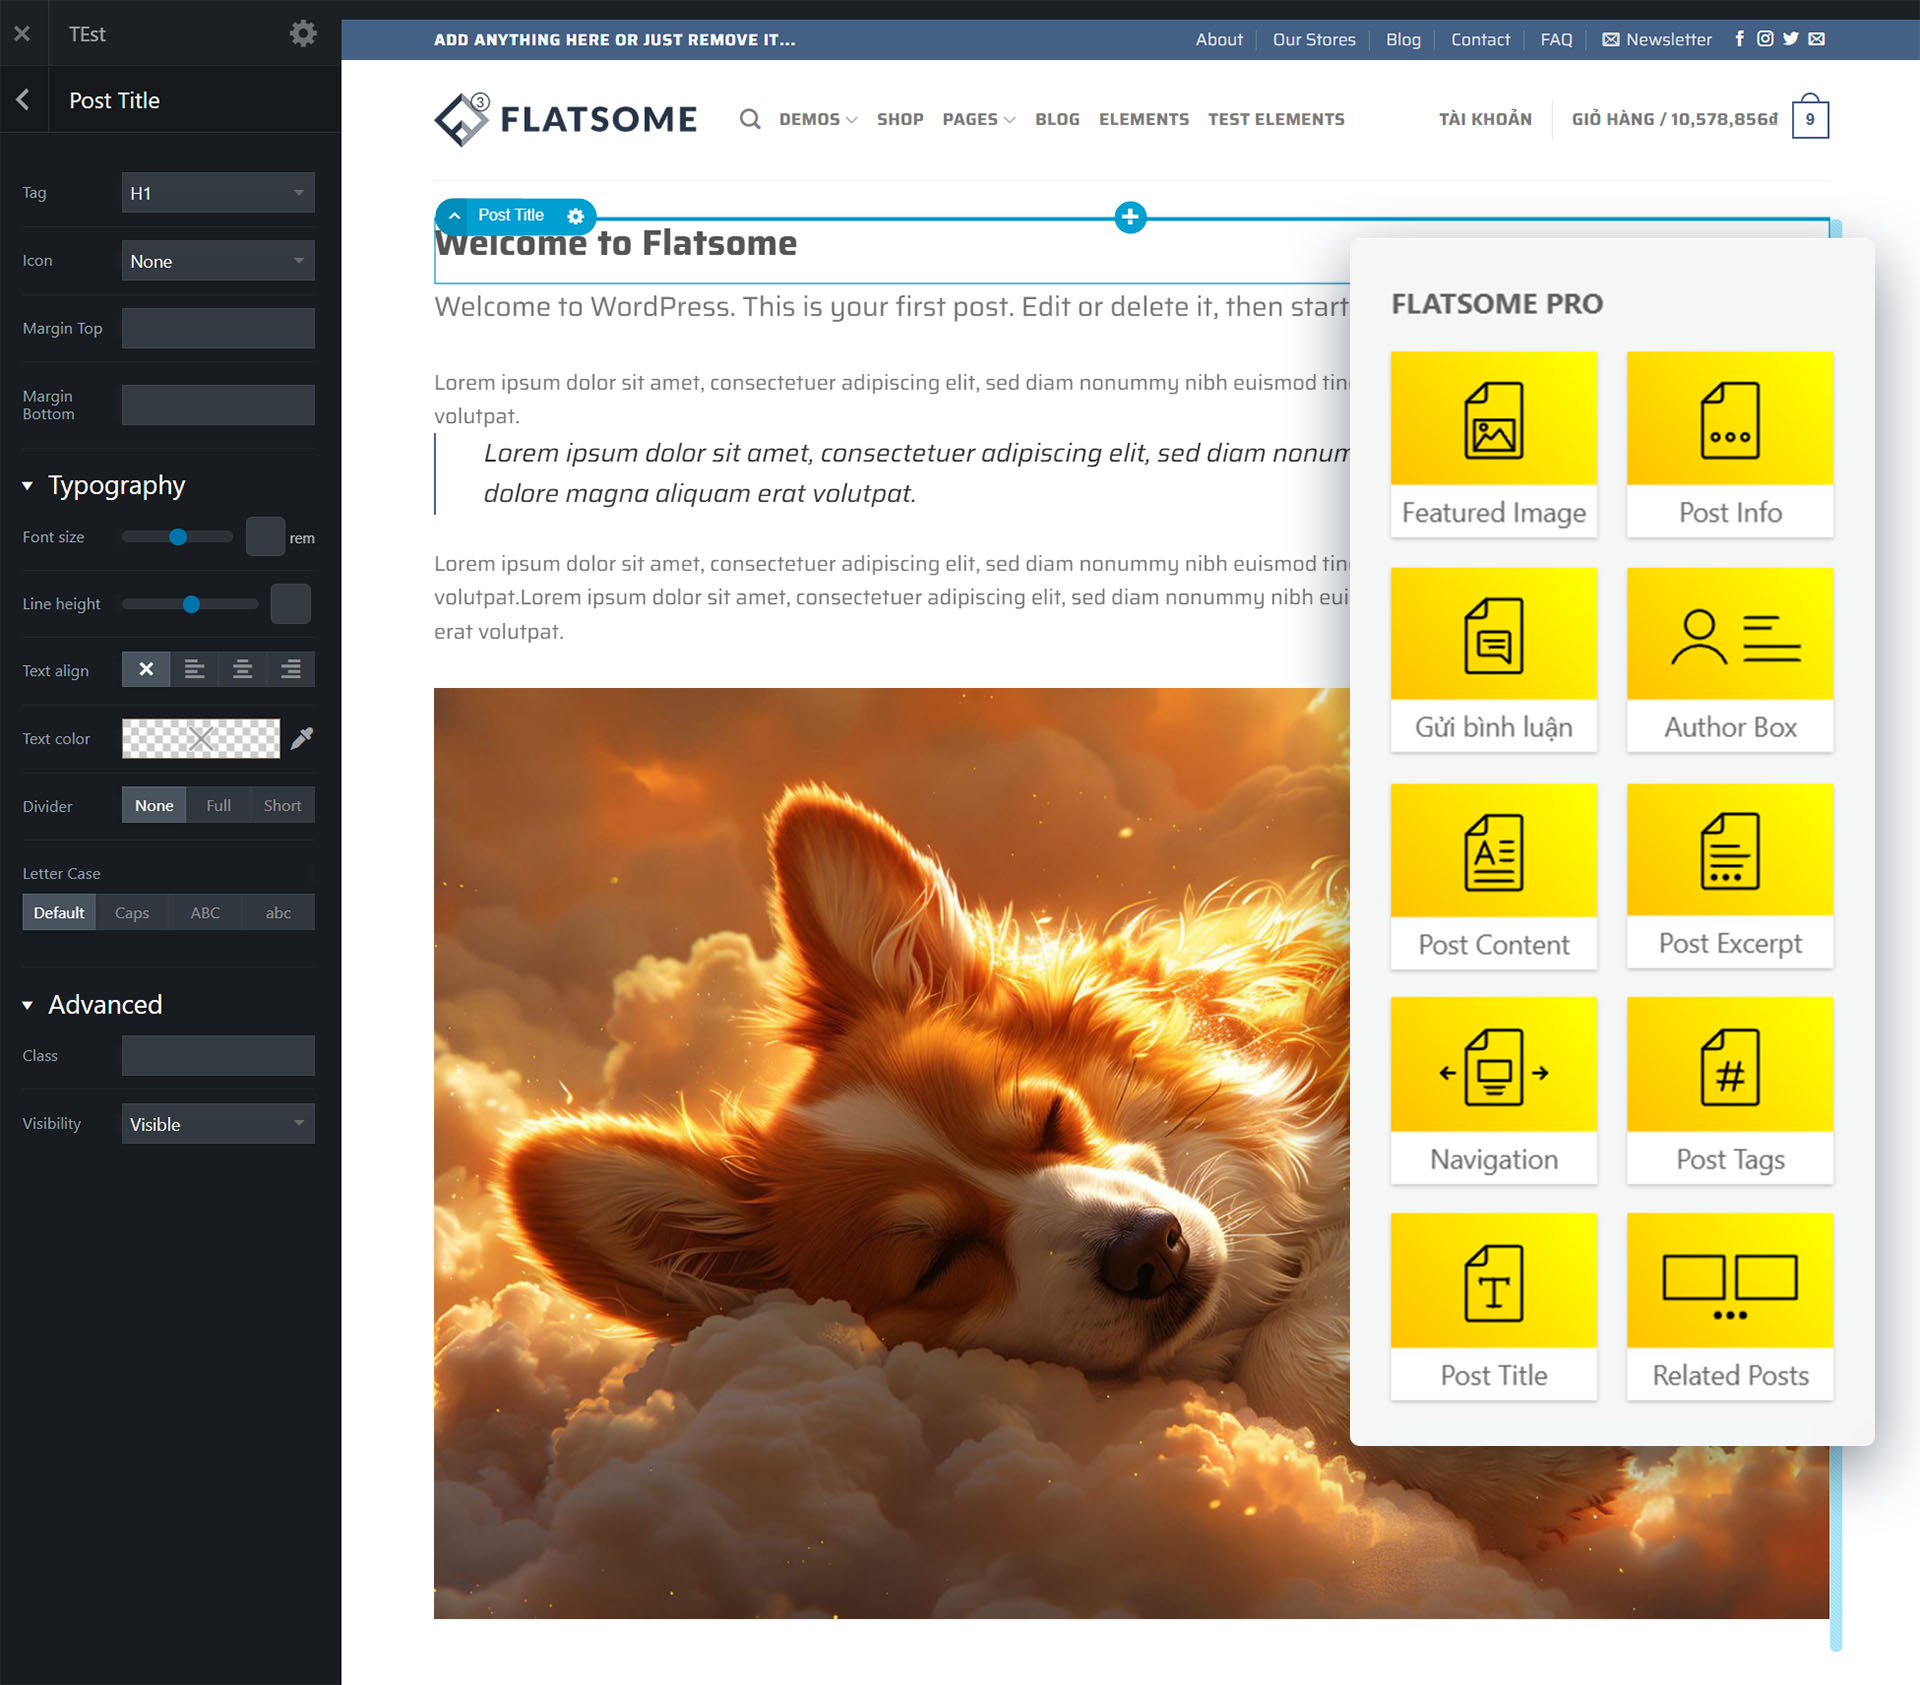
Task: Select Caps letter case option
Action: [132, 913]
